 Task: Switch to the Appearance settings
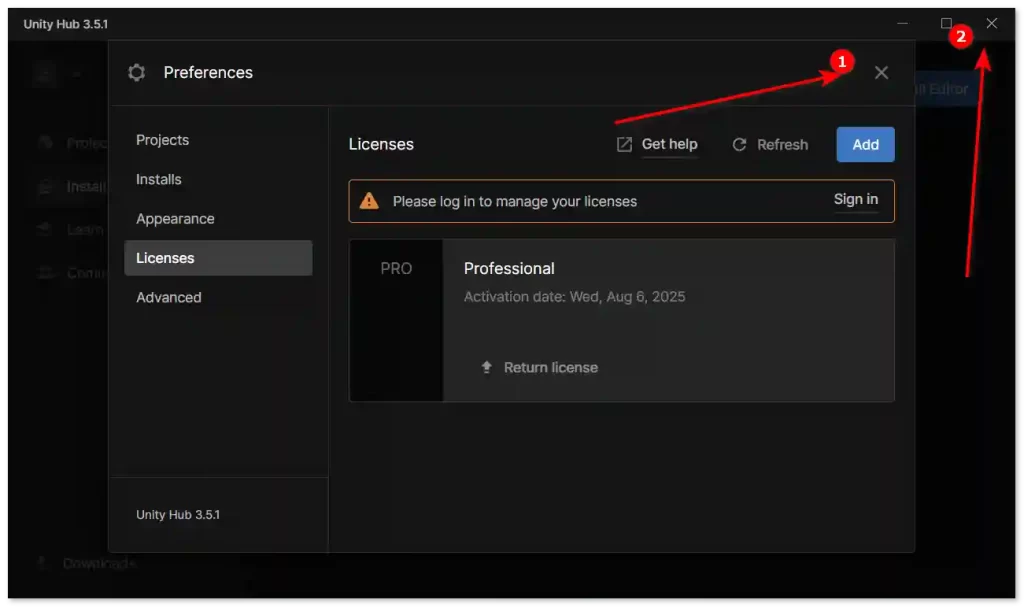pos(175,219)
